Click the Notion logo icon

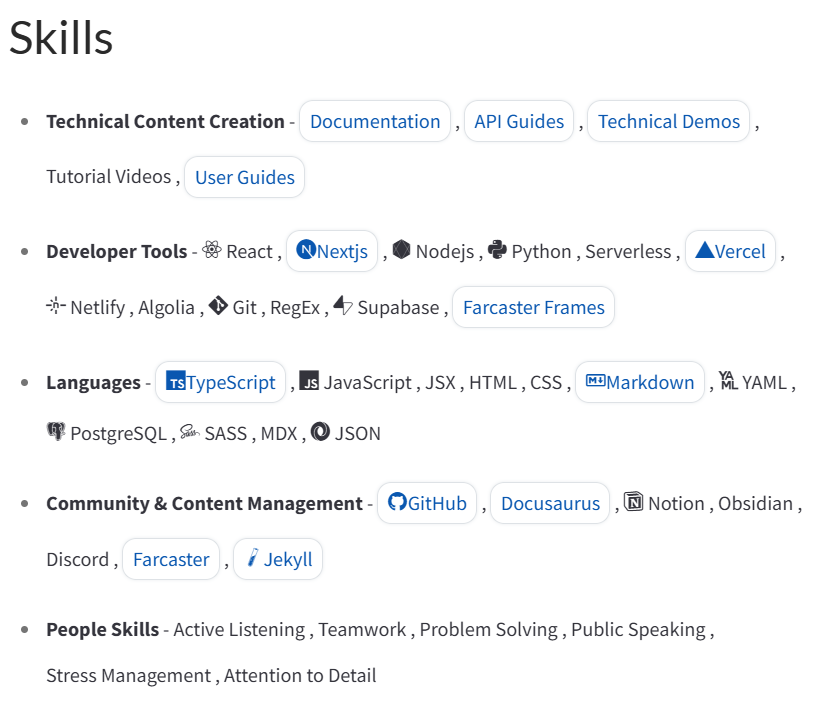[x=633, y=502]
